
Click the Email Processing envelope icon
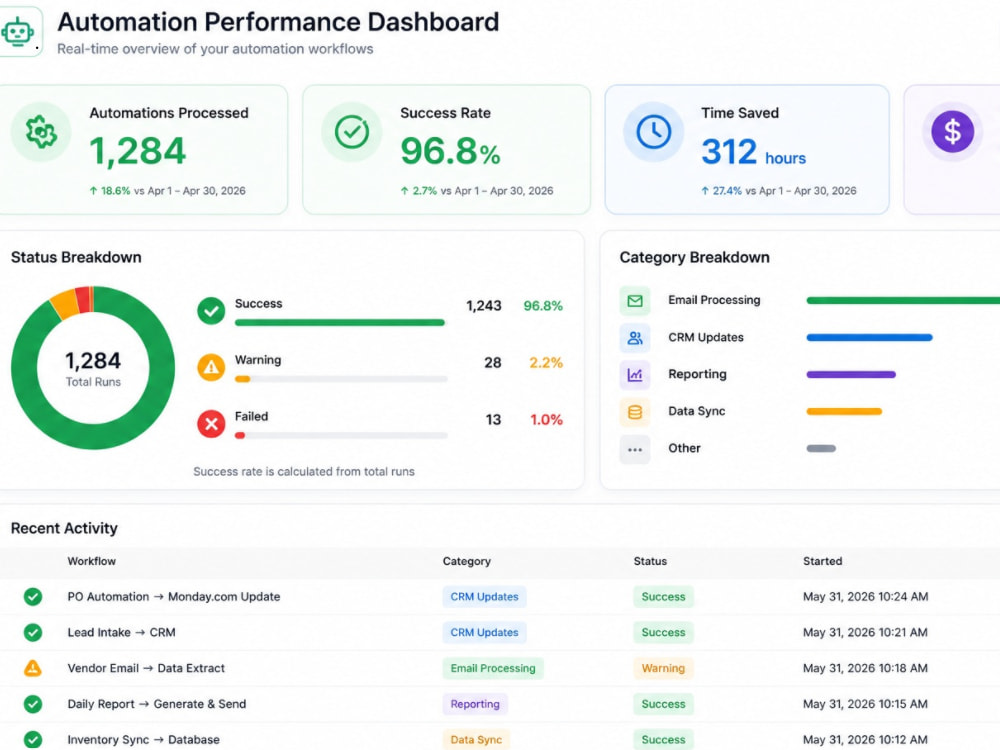(635, 301)
